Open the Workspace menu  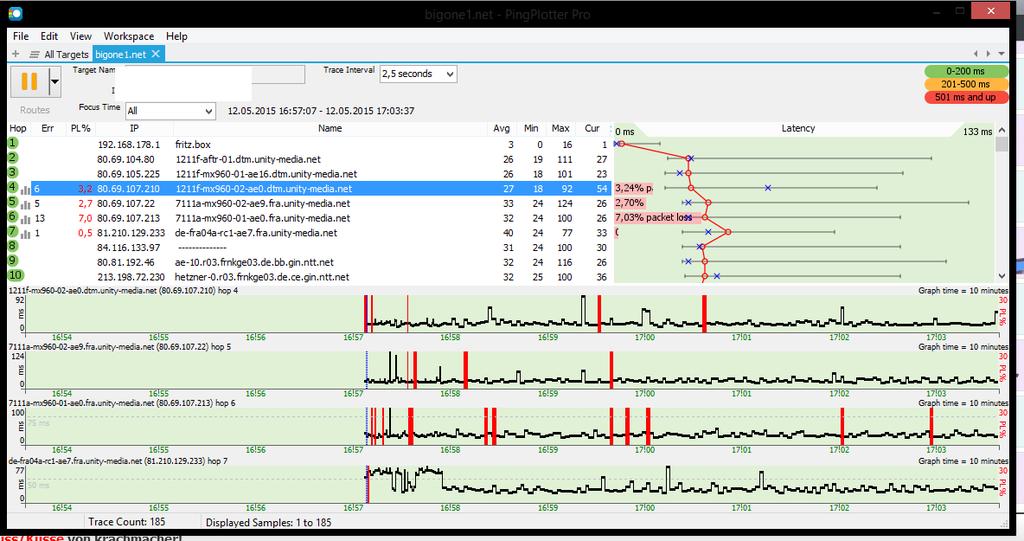[x=129, y=36]
